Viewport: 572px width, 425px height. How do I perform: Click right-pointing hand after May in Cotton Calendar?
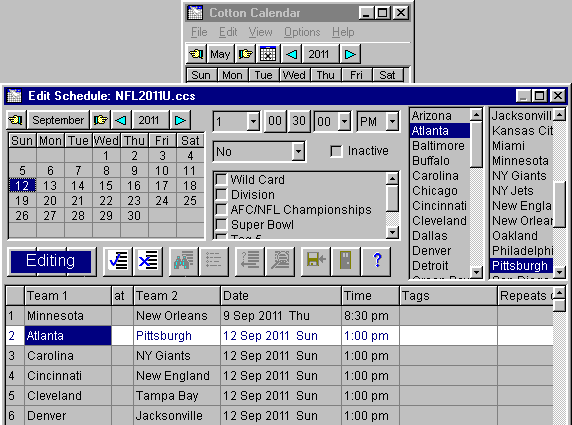(x=246, y=54)
